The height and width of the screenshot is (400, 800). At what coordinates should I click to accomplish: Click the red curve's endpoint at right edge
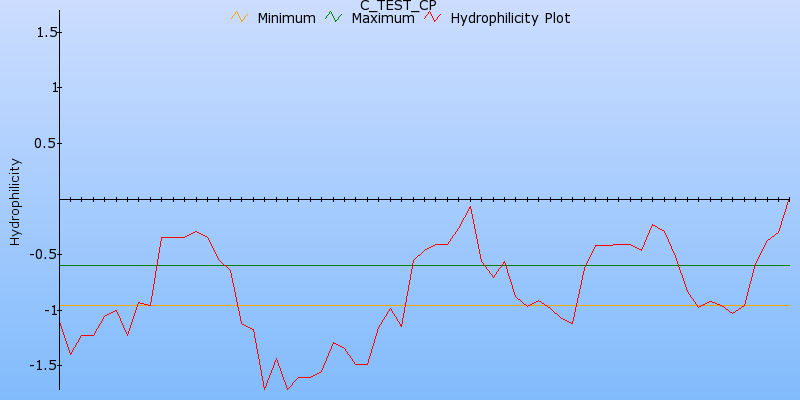point(789,201)
